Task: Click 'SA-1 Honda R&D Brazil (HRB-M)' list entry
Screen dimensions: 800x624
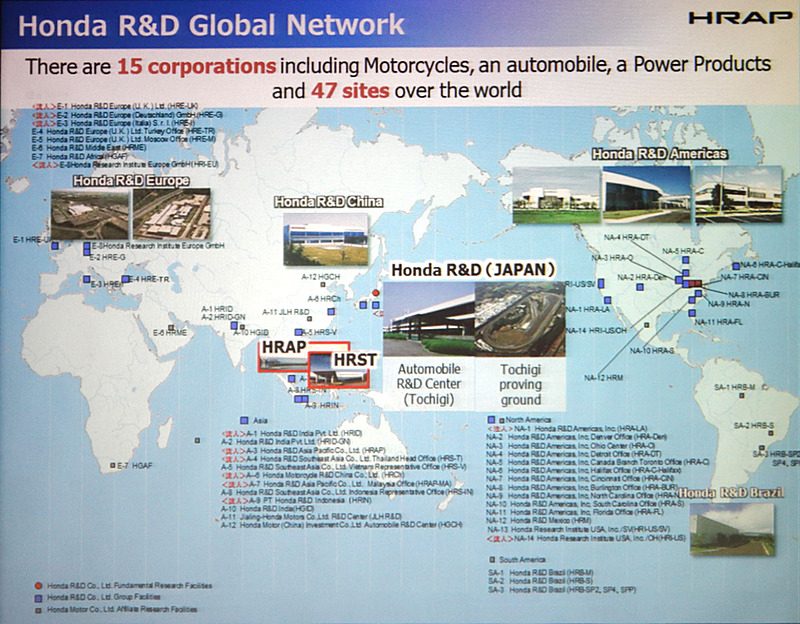Action: coord(541,573)
